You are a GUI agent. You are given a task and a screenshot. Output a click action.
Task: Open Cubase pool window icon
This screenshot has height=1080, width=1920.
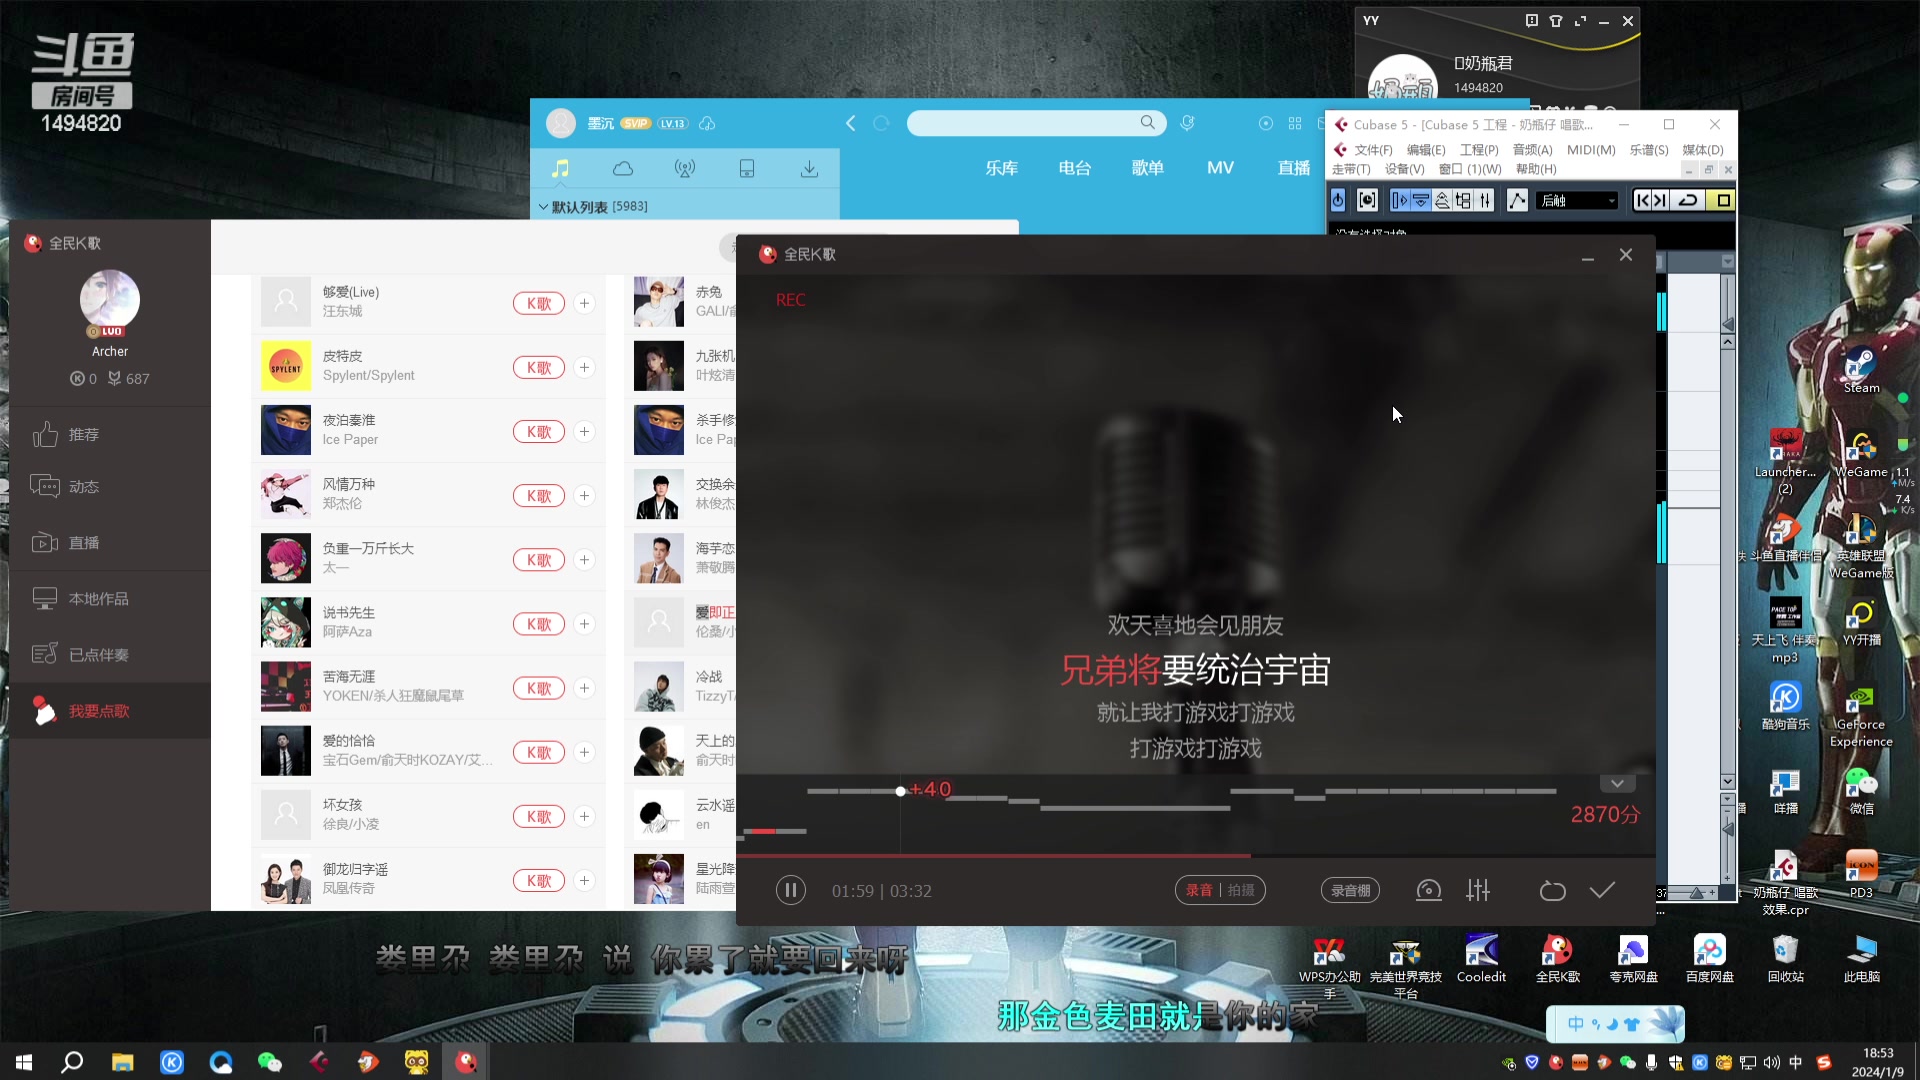point(1463,200)
